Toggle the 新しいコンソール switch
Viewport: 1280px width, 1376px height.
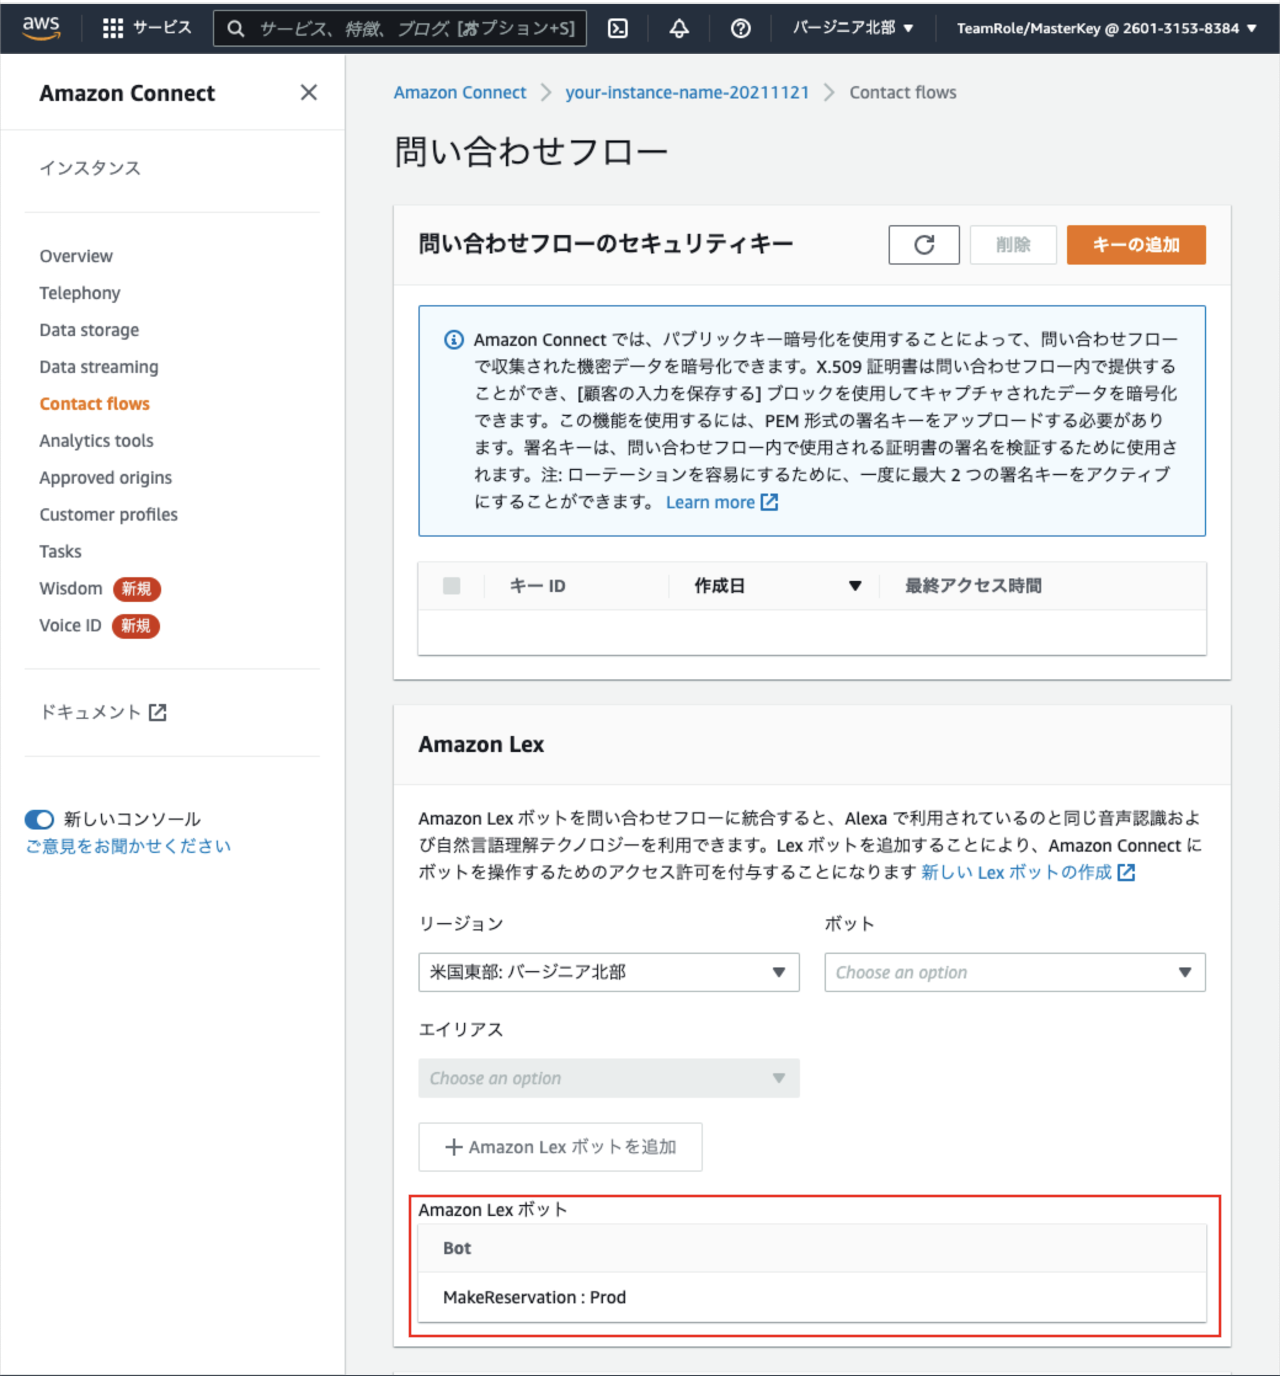39,819
